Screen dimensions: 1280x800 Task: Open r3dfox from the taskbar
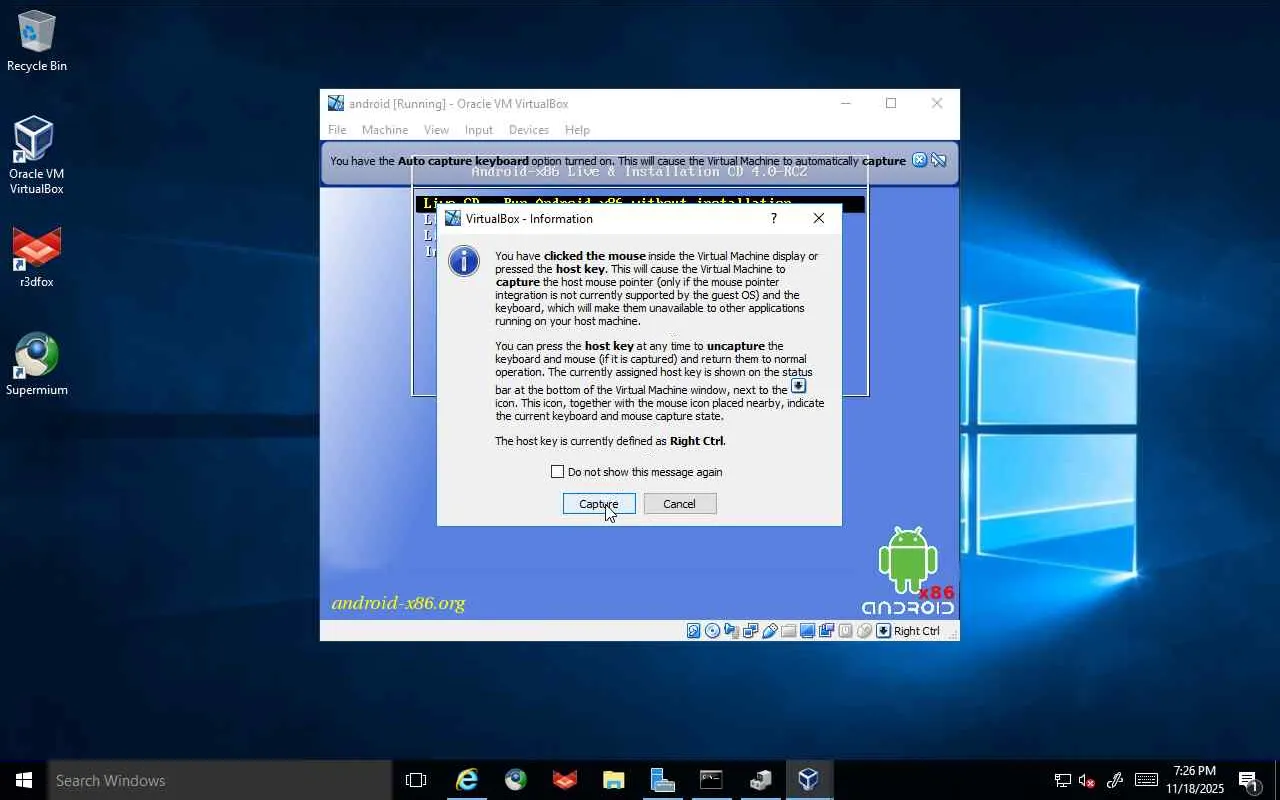tap(564, 780)
